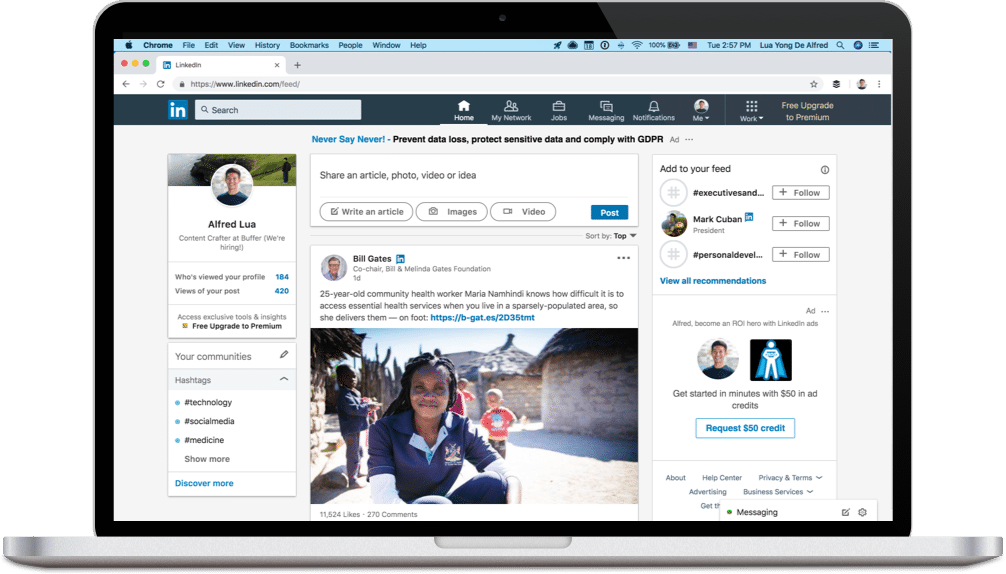
Task: Open the Messaging icon in navbar
Action: [x=606, y=106]
